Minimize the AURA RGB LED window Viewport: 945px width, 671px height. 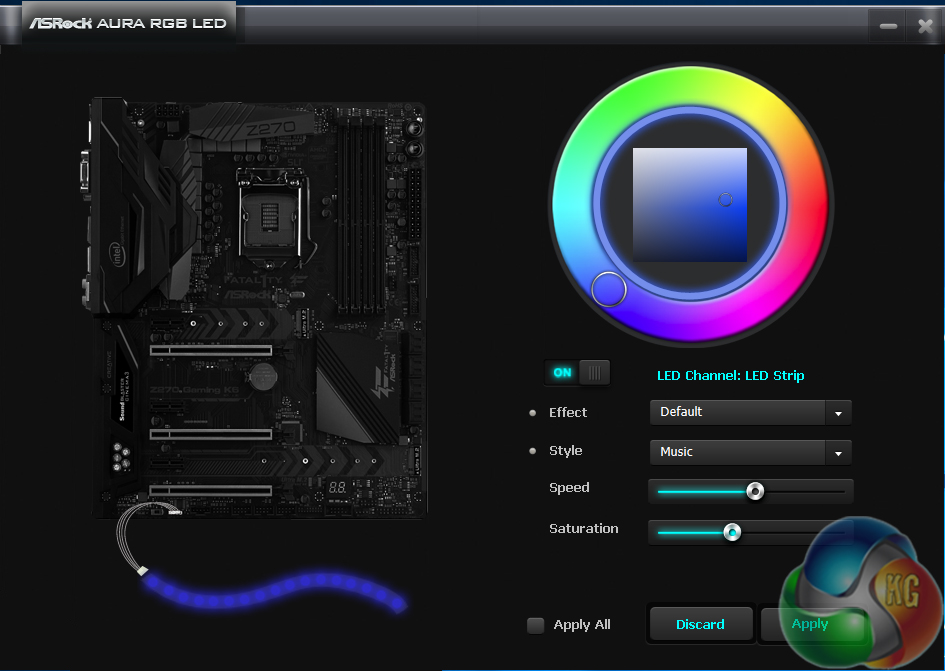[x=888, y=26]
